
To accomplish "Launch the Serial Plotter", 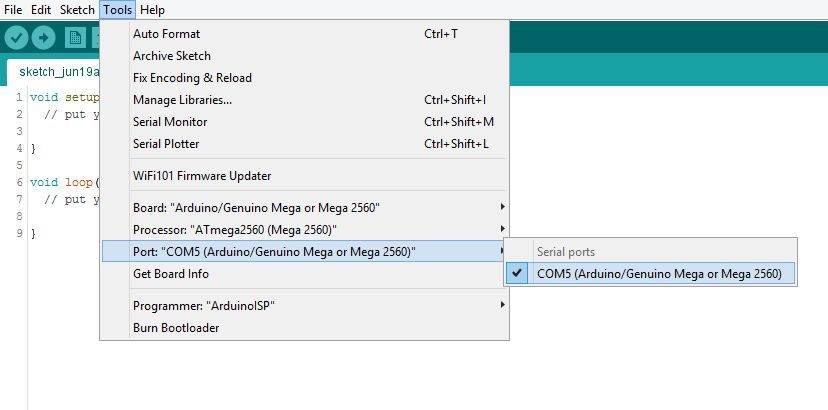I will click(305, 144).
